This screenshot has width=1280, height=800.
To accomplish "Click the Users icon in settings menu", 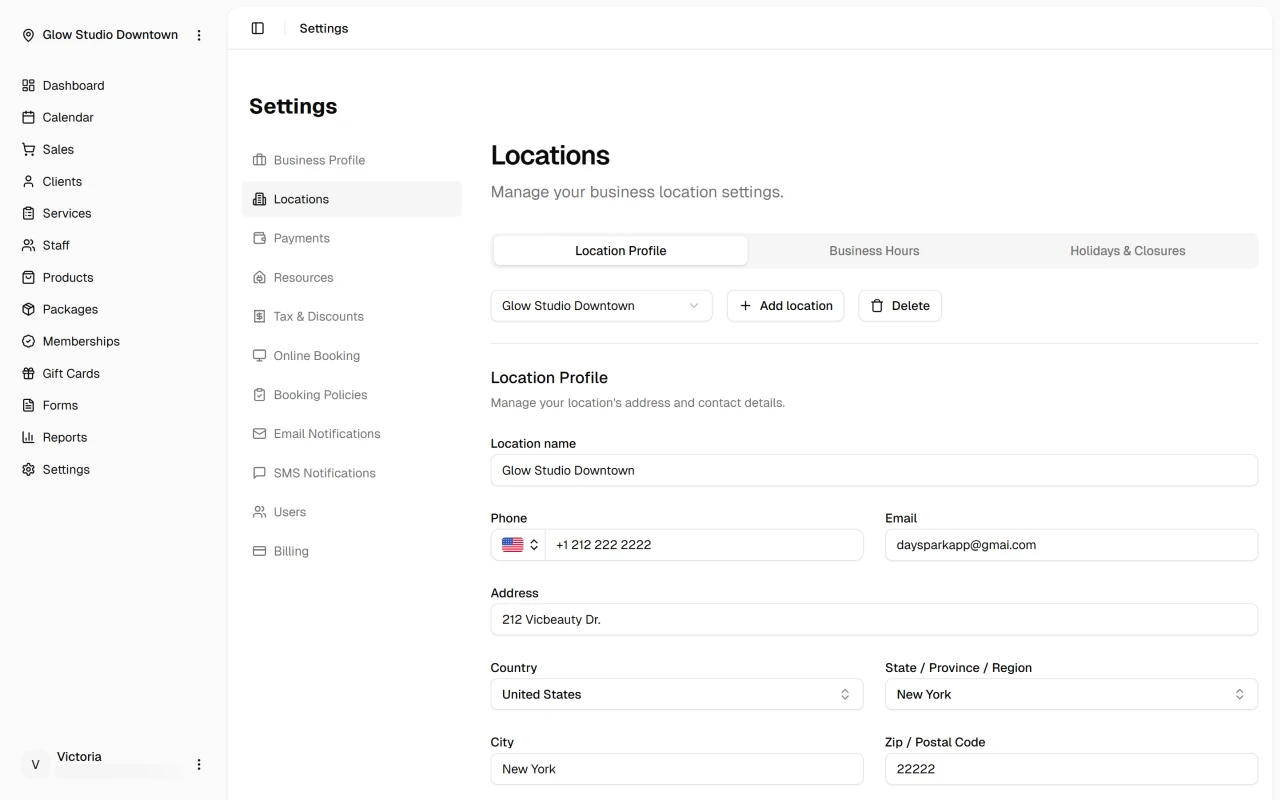I will 259,512.
